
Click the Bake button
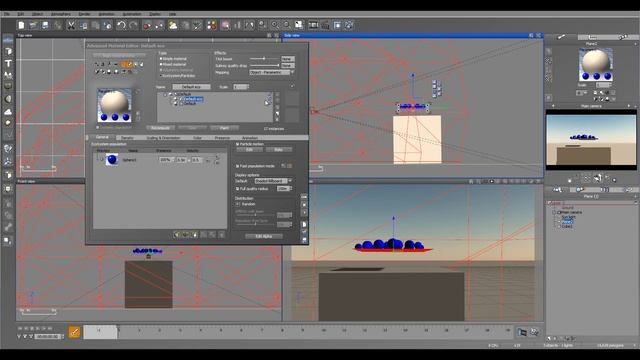(279, 150)
